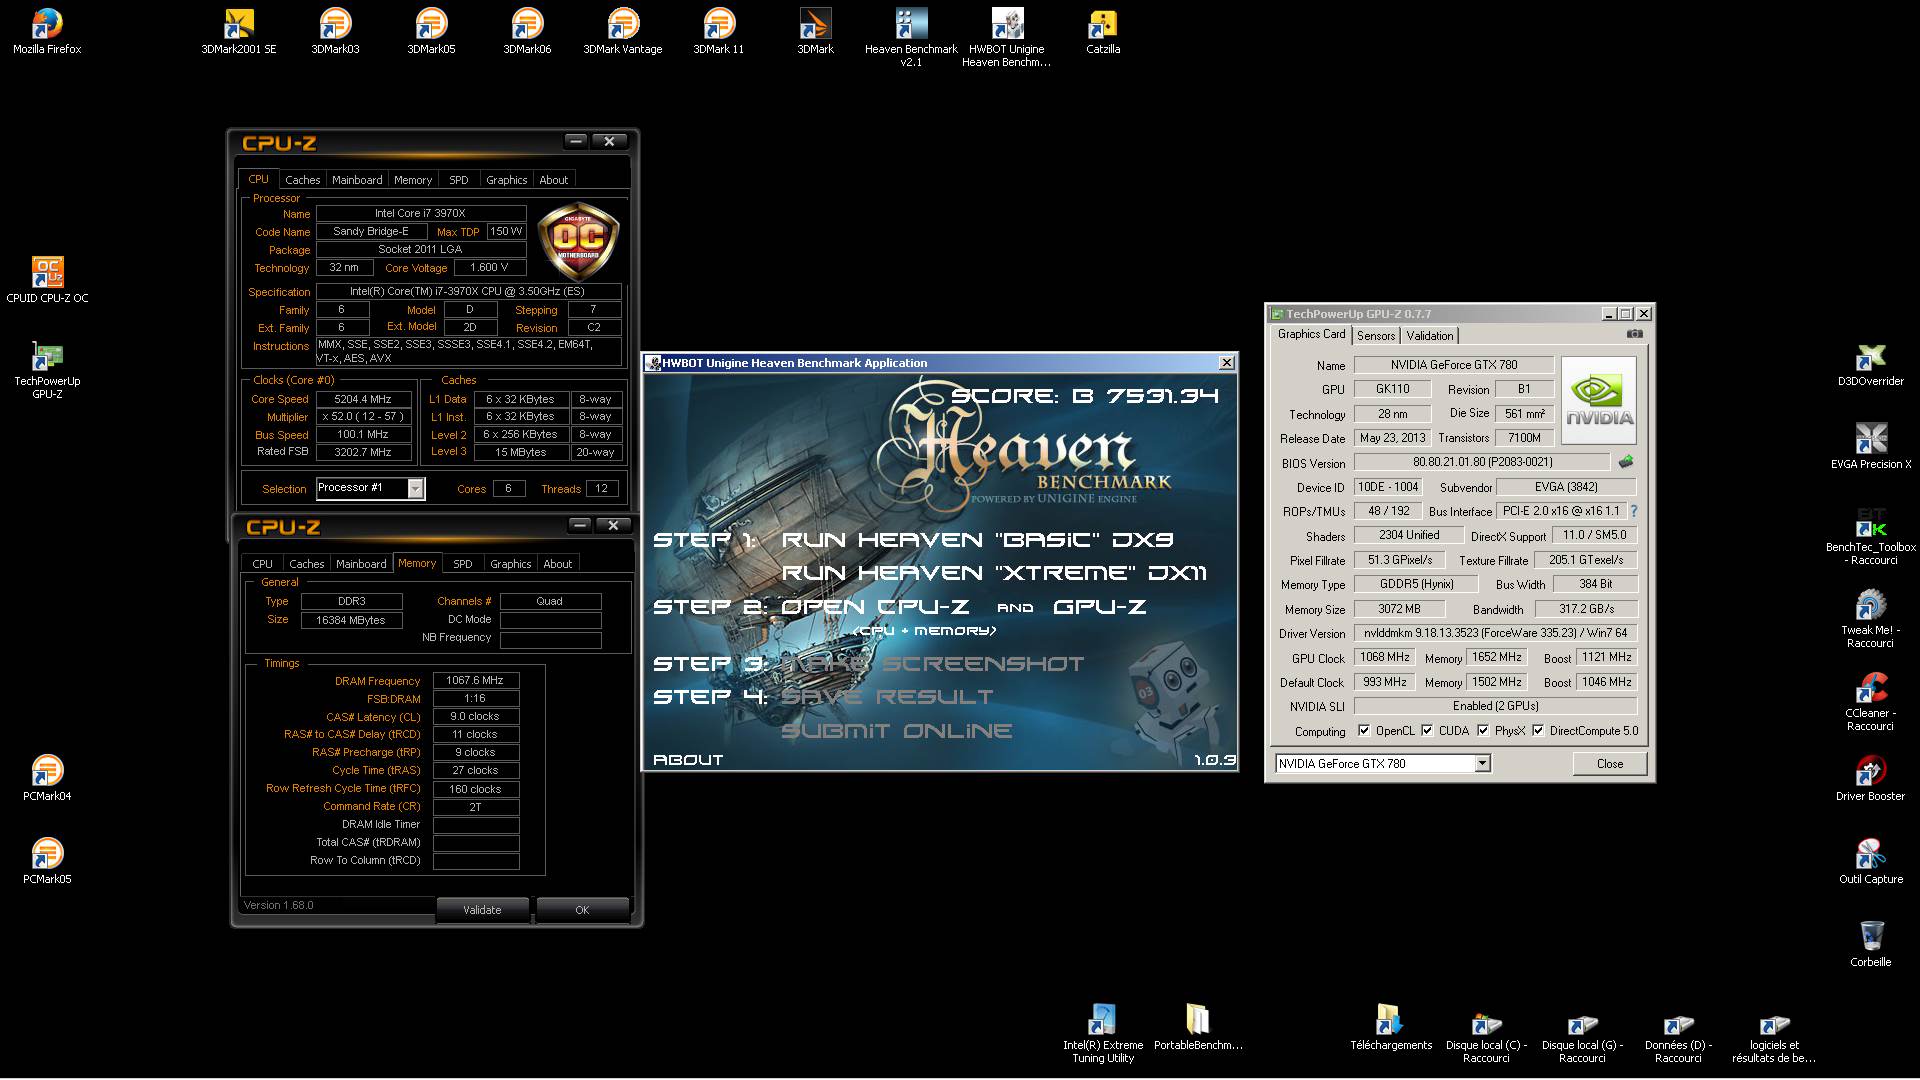Click About in Heaven Benchmark app

688,760
